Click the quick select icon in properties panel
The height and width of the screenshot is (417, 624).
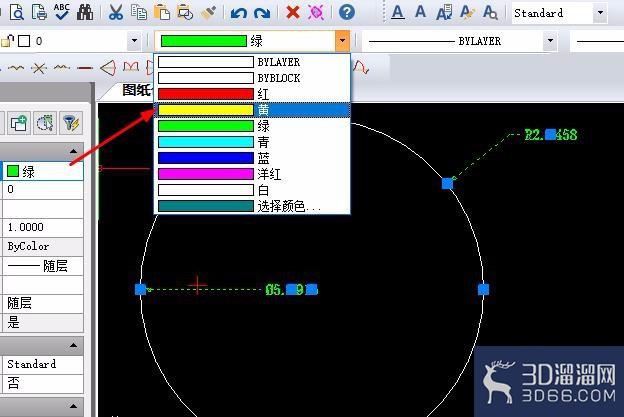coord(45,123)
